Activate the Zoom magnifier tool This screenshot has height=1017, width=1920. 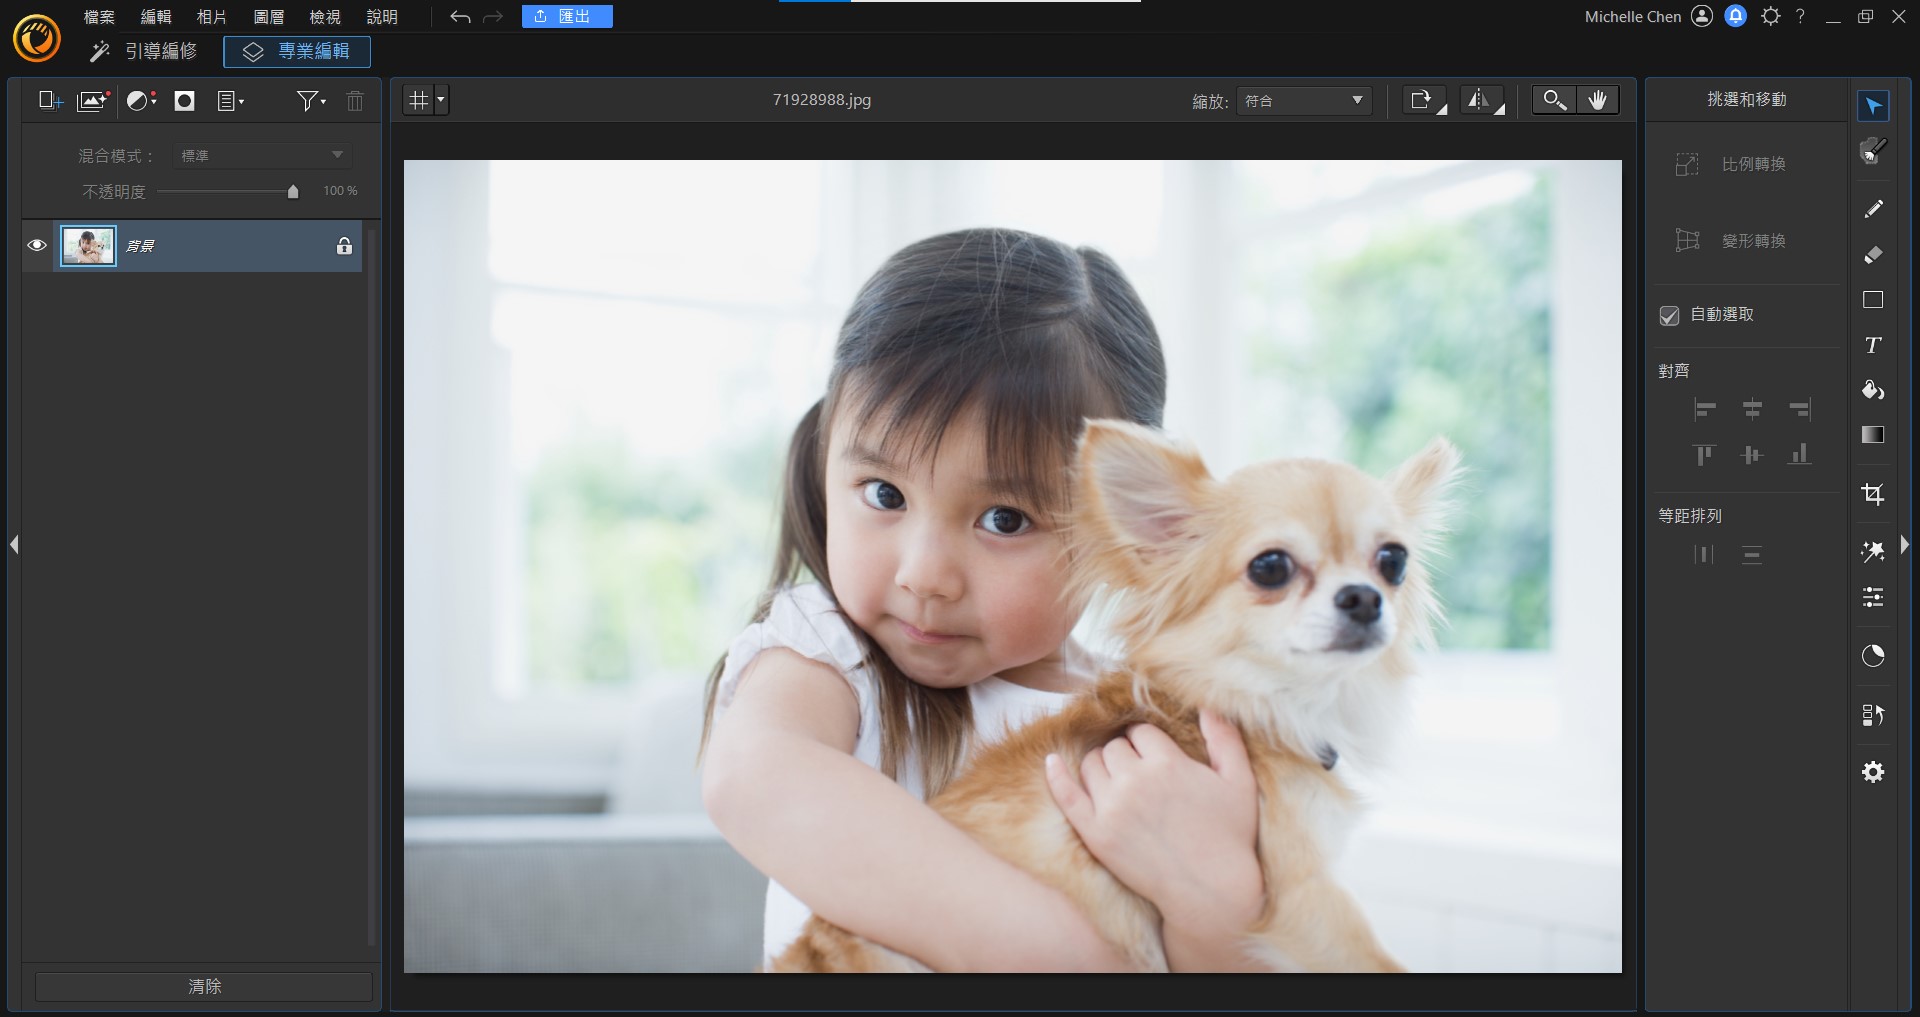point(1554,100)
